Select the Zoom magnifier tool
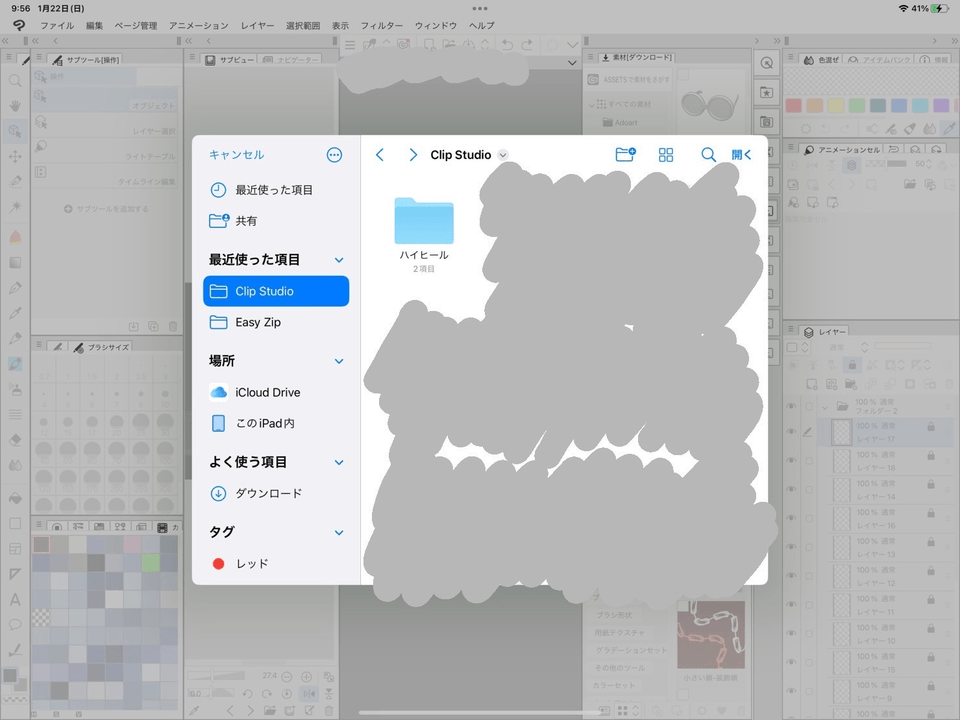The height and width of the screenshot is (720, 960). tap(15, 80)
